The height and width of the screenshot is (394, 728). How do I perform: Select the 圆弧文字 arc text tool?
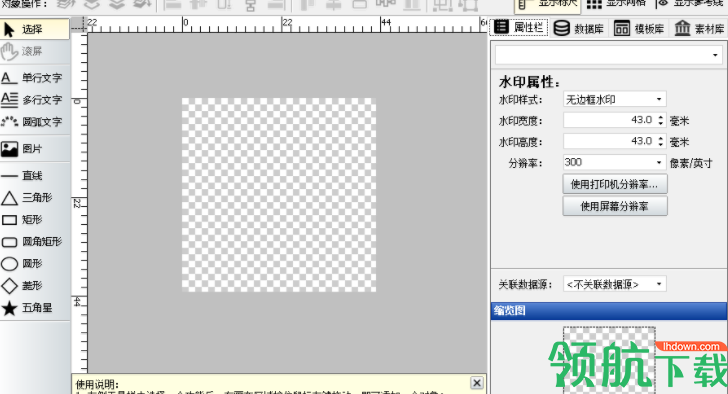[34, 122]
